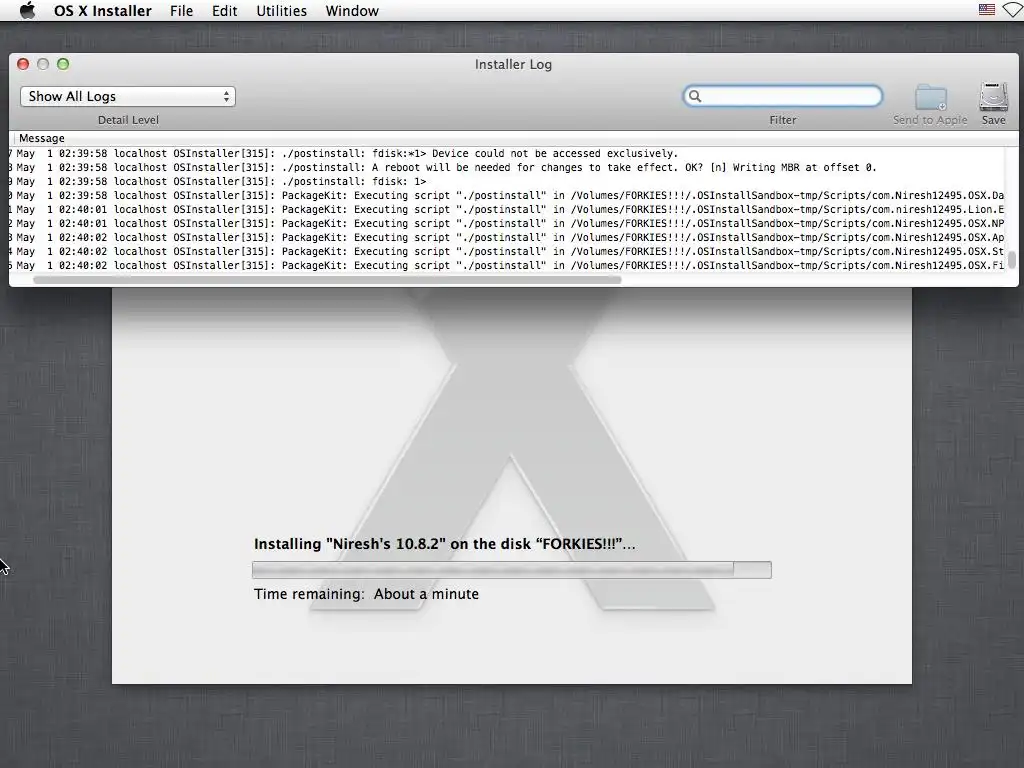The height and width of the screenshot is (768, 1024).
Task: Click the US flag input source icon
Action: 987,10
